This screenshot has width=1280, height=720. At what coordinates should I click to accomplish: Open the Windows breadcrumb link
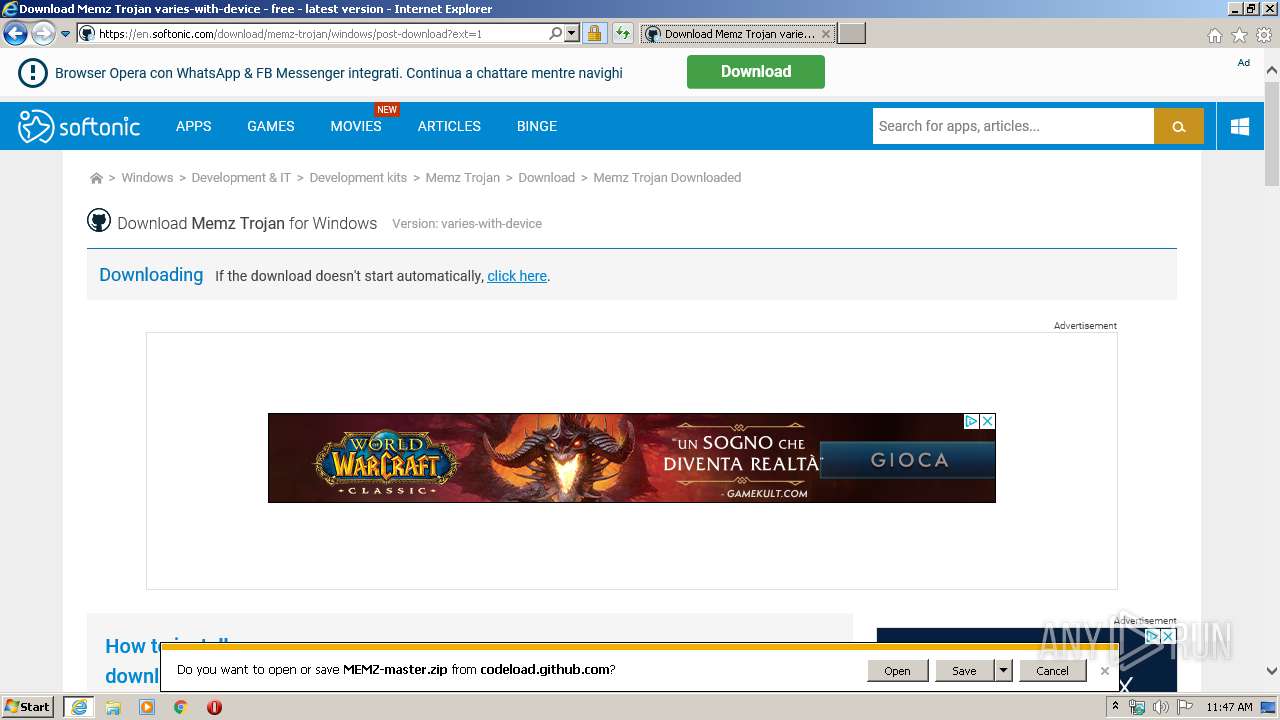point(147,178)
